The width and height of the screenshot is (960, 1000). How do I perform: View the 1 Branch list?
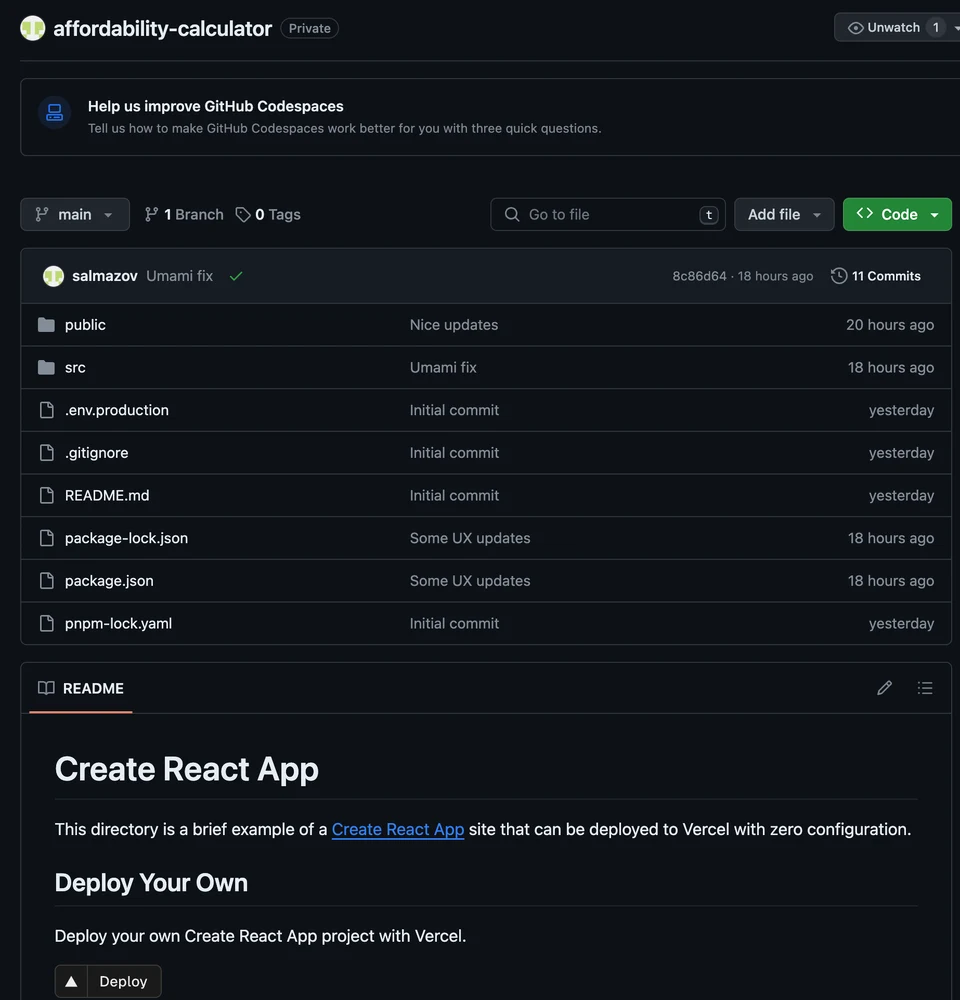coord(184,214)
